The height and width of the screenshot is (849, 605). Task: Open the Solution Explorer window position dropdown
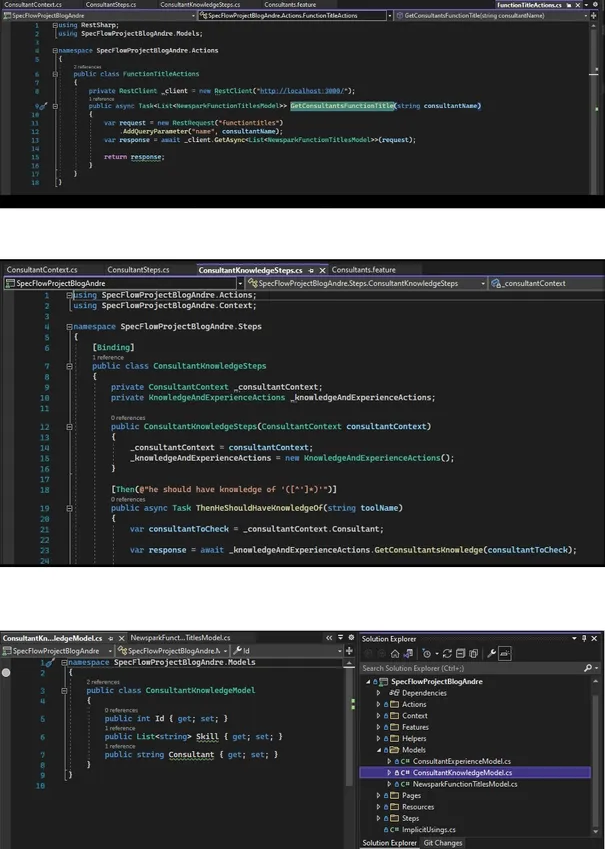(574, 638)
